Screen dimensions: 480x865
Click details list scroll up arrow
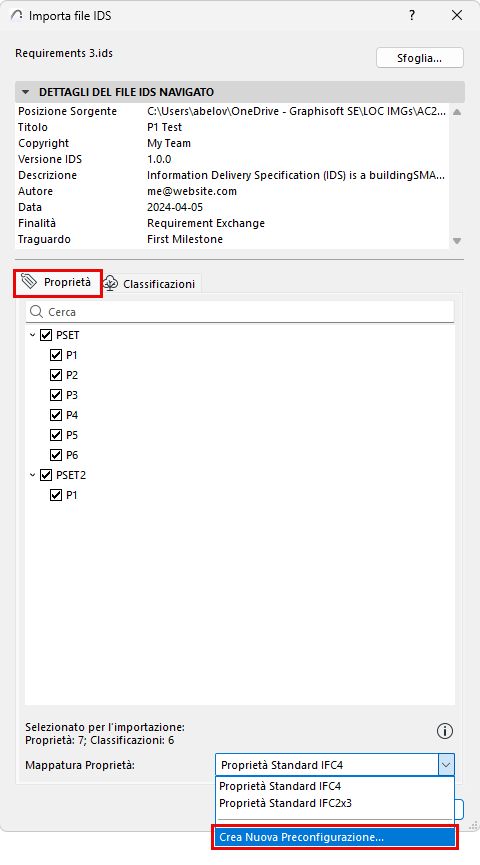[x=457, y=112]
